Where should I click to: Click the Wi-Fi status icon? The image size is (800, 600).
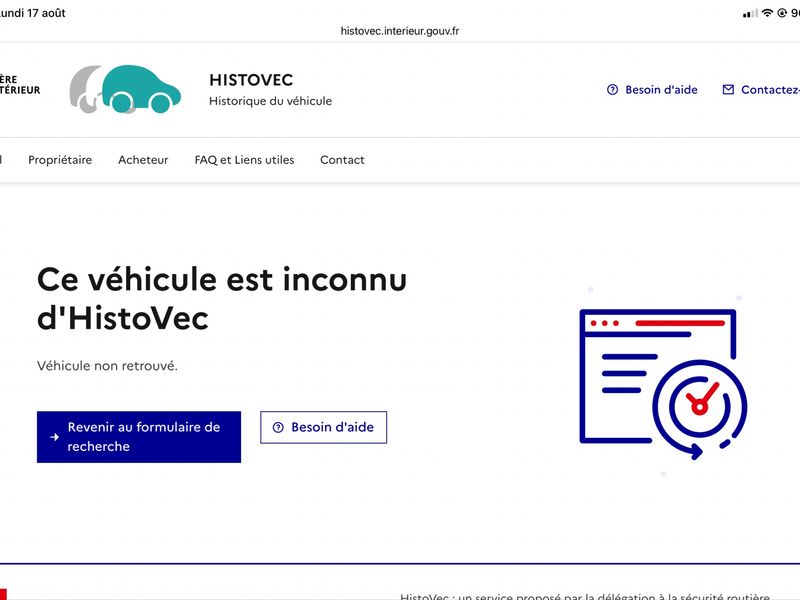(x=767, y=13)
